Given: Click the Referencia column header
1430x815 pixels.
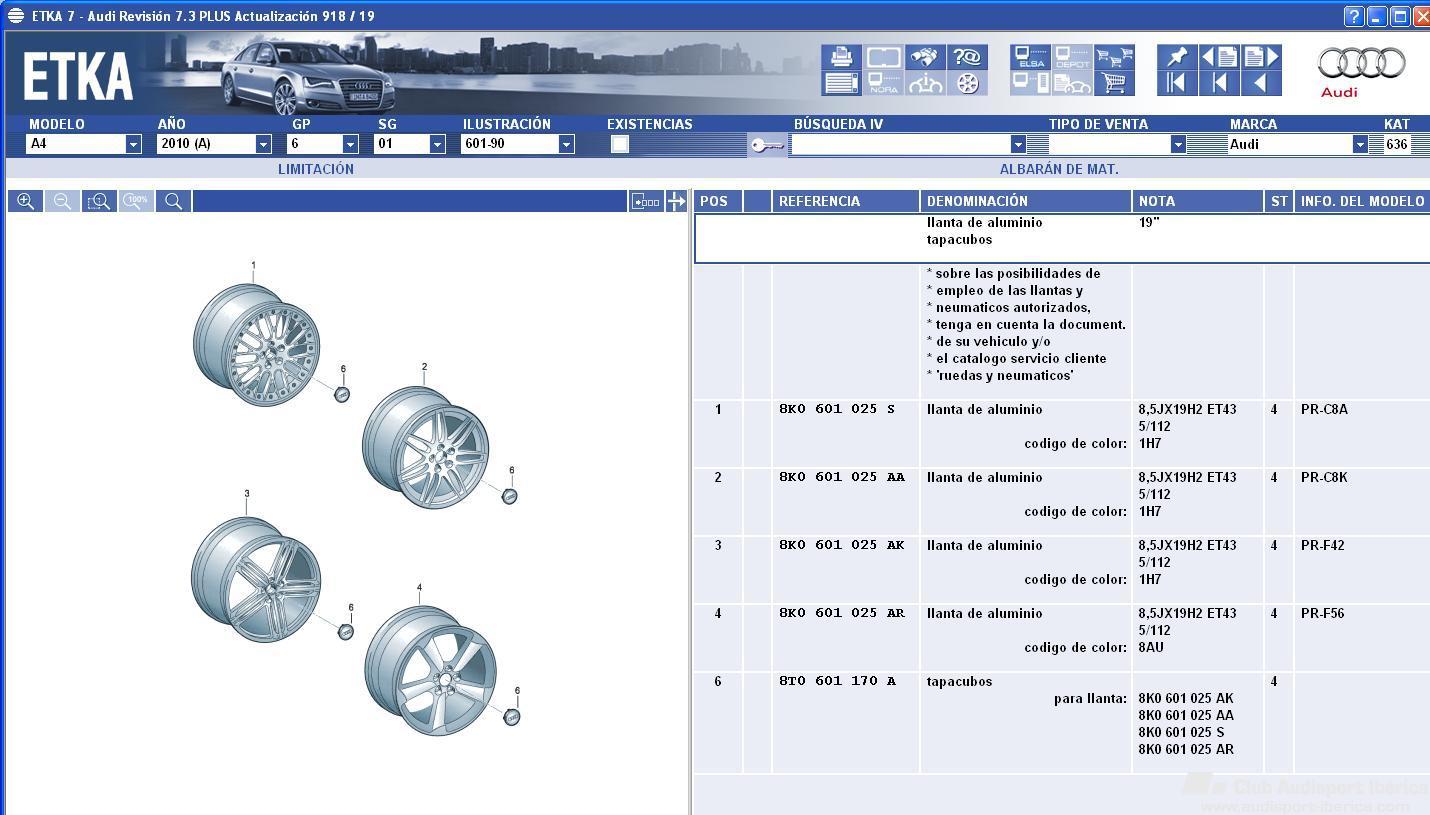Looking at the screenshot, I should point(845,201).
